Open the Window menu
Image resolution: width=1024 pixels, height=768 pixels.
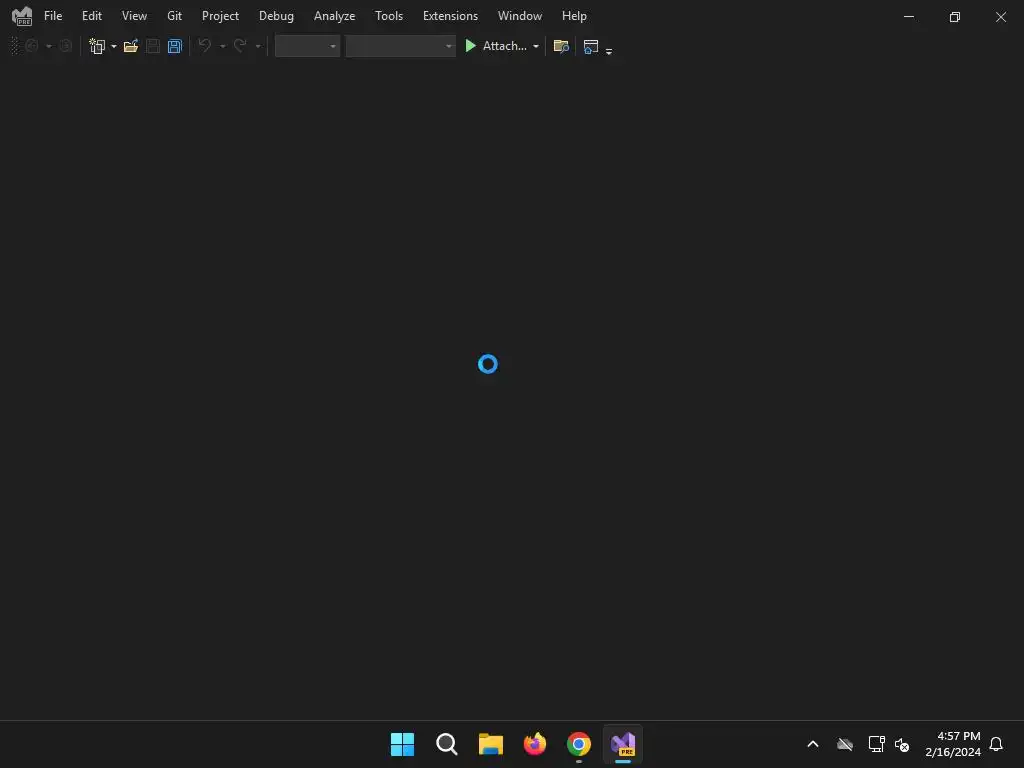click(x=520, y=16)
